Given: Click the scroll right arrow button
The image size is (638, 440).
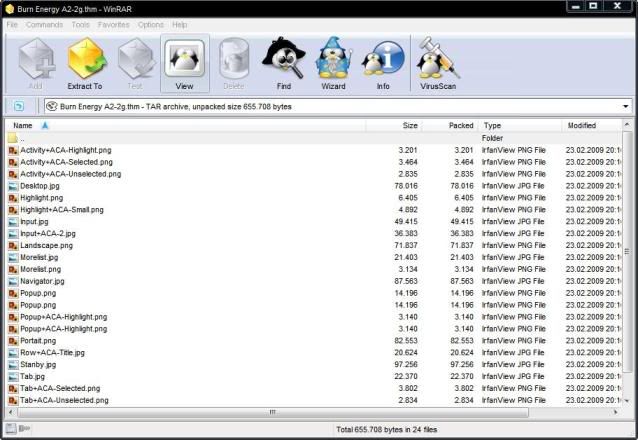Looking at the screenshot, I should click(x=616, y=412).
